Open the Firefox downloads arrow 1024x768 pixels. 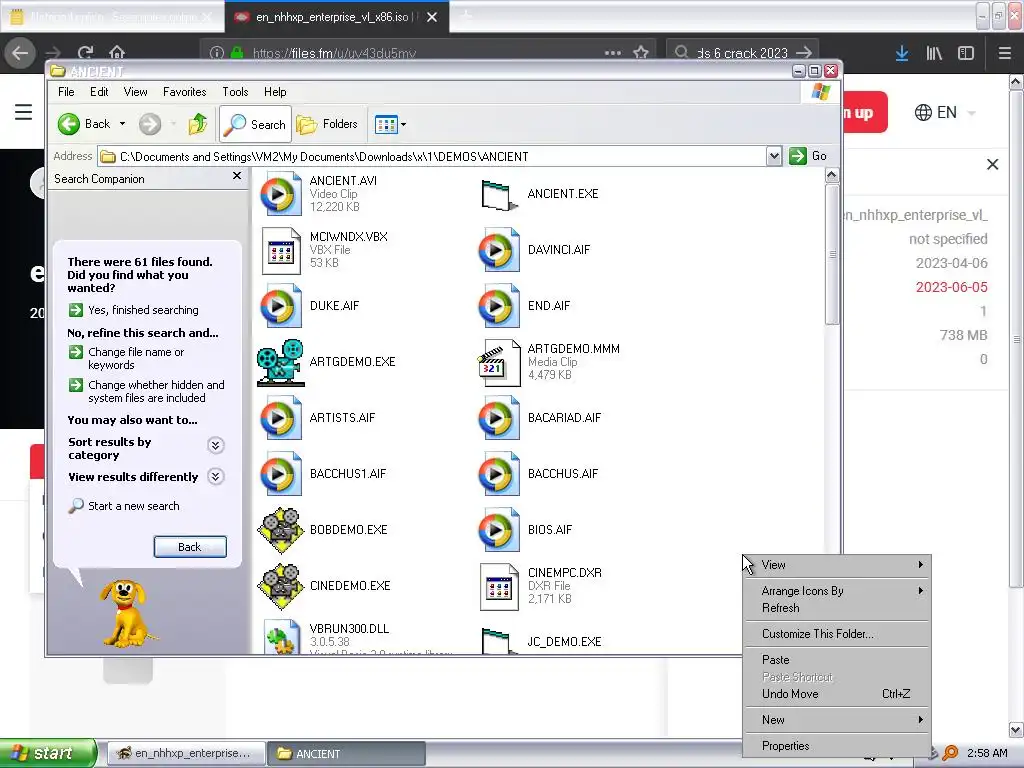pos(902,53)
